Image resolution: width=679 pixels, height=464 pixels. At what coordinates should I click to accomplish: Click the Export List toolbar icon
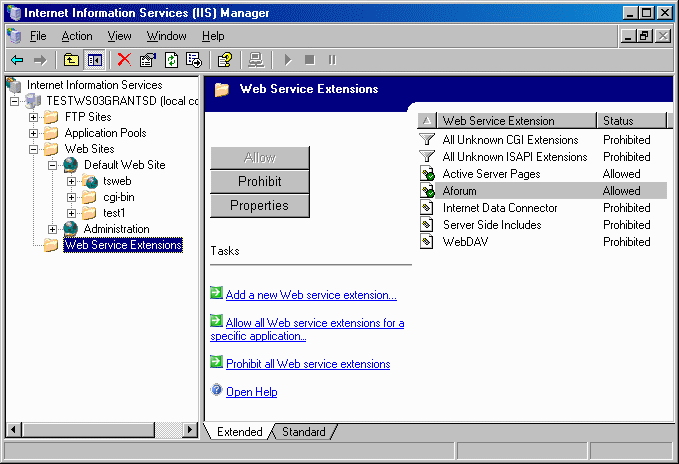[194, 60]
